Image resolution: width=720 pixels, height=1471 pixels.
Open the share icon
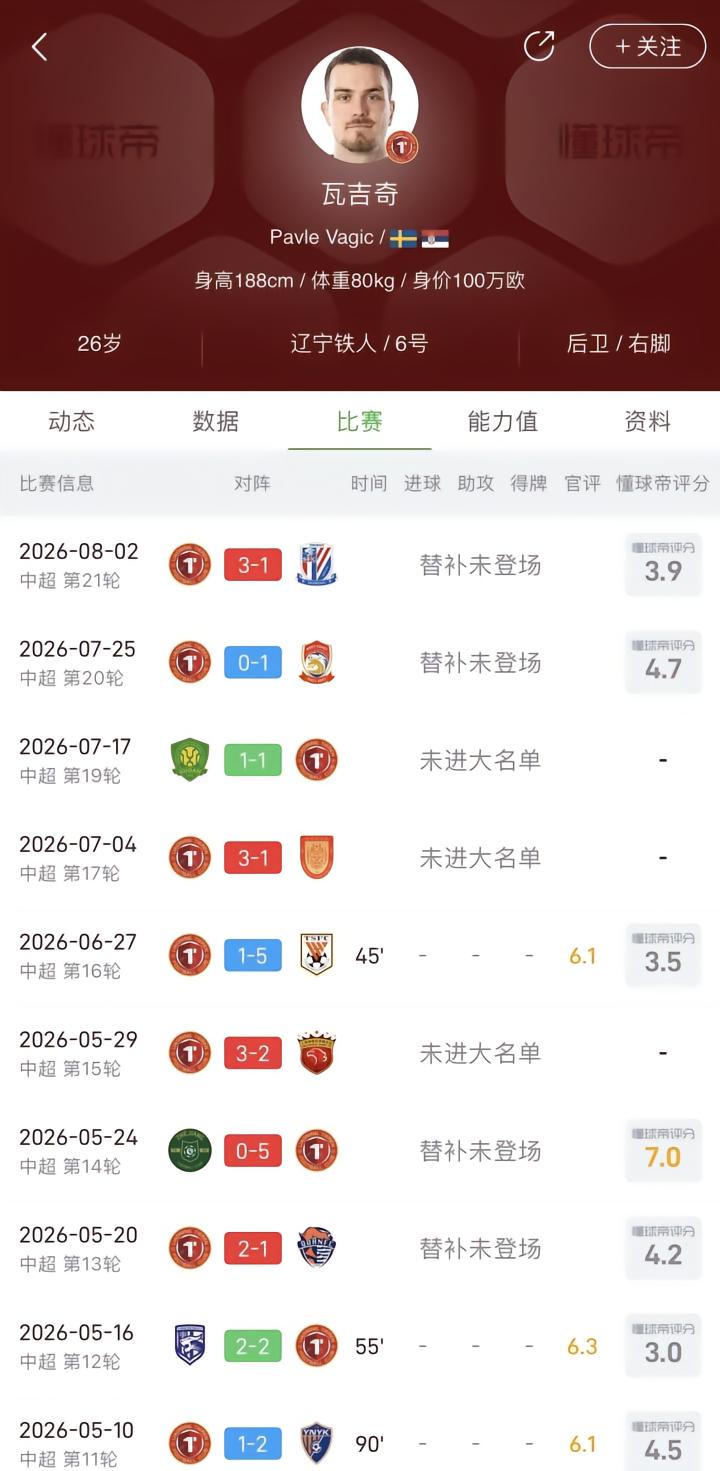[539, 45]
